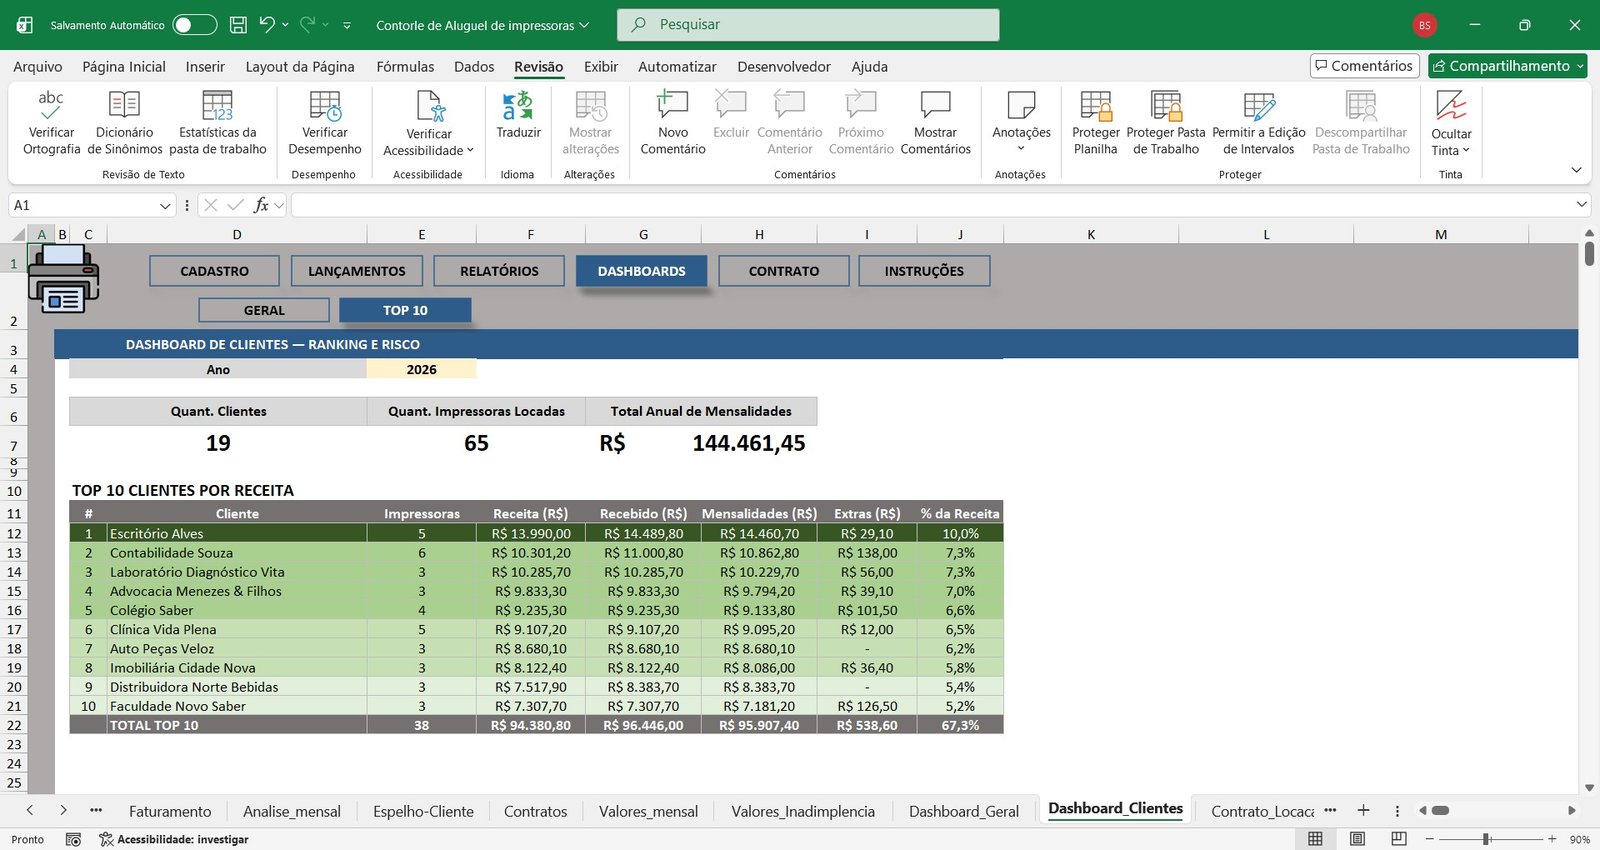Switch to Page Break Preview view
Viewport: 1600px width, 850px height.
tap(1399, 839)
